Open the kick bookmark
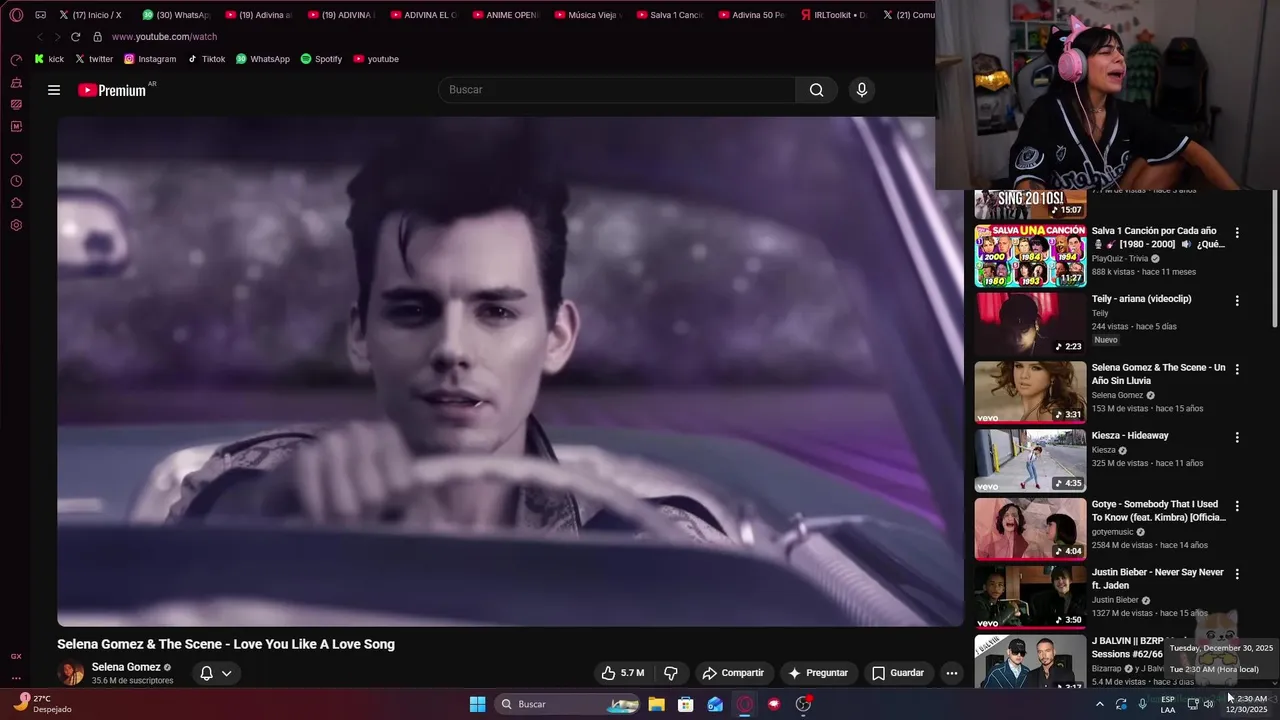This screenshot has height=720, width=1280. pyautogui.click(x=49, y=59)
